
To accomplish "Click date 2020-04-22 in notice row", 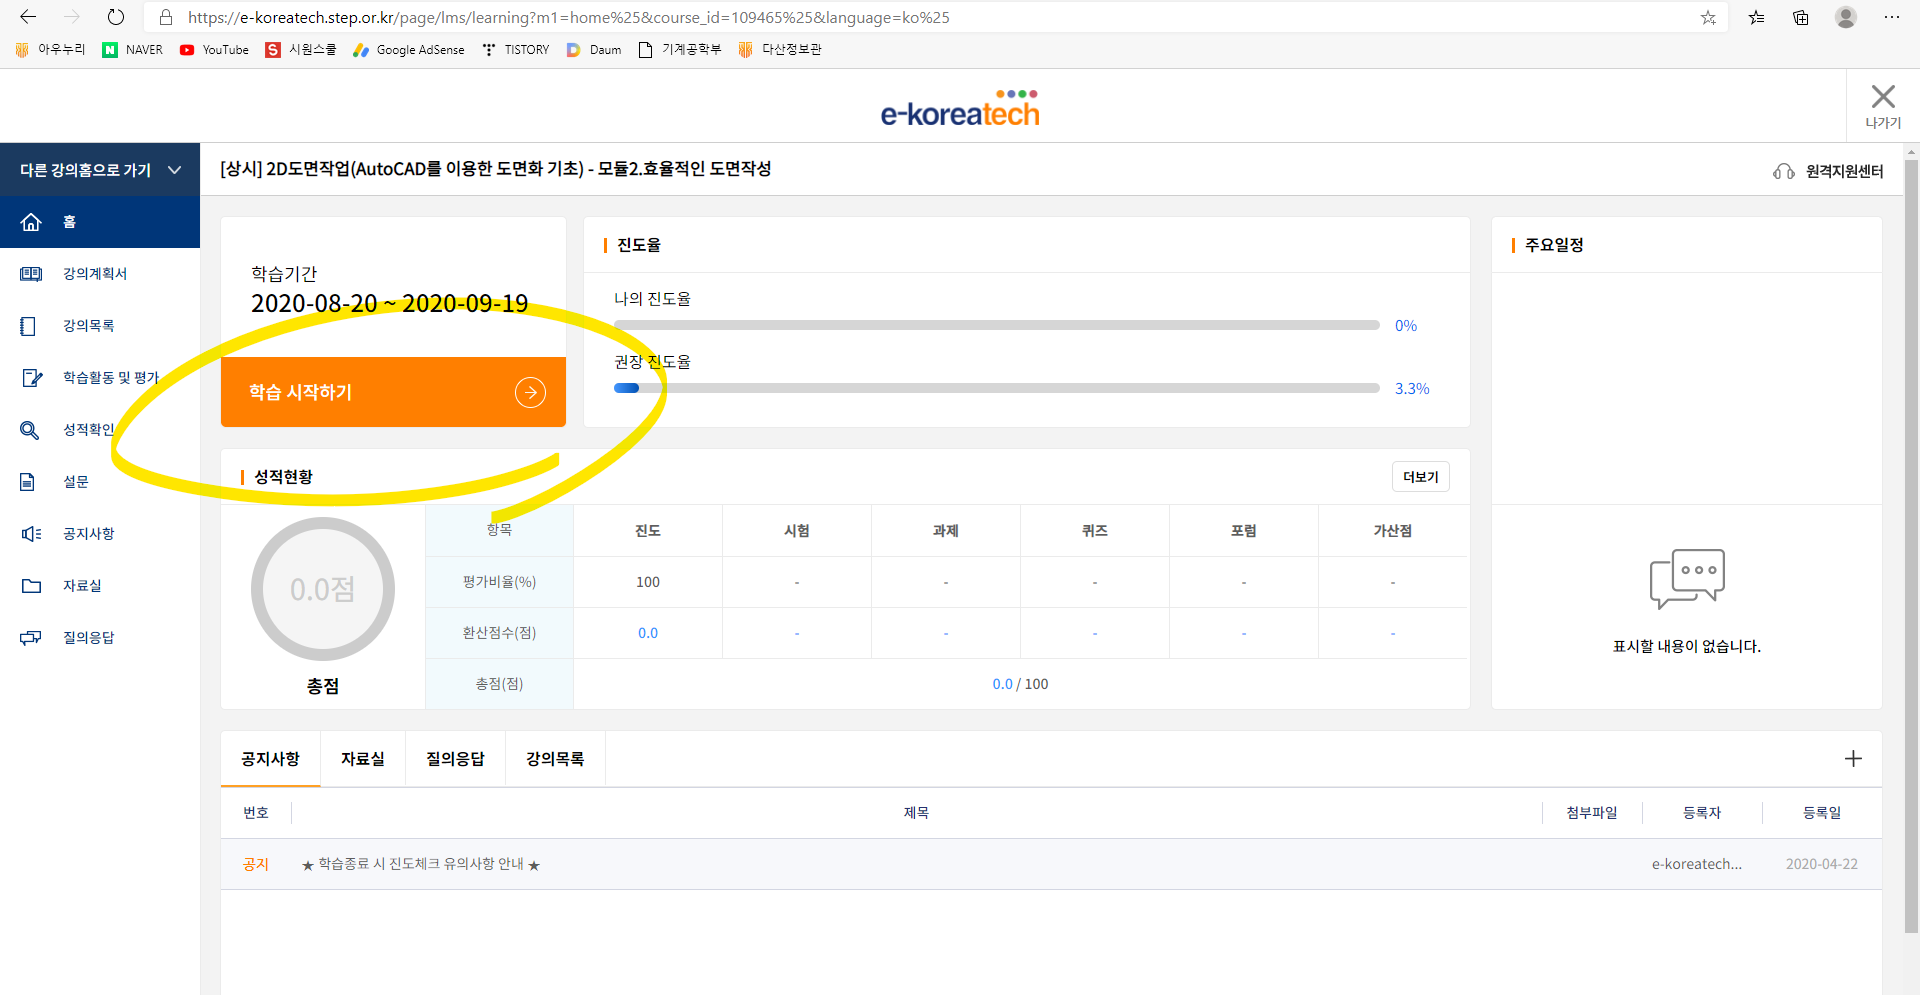I will [1822, 864].
